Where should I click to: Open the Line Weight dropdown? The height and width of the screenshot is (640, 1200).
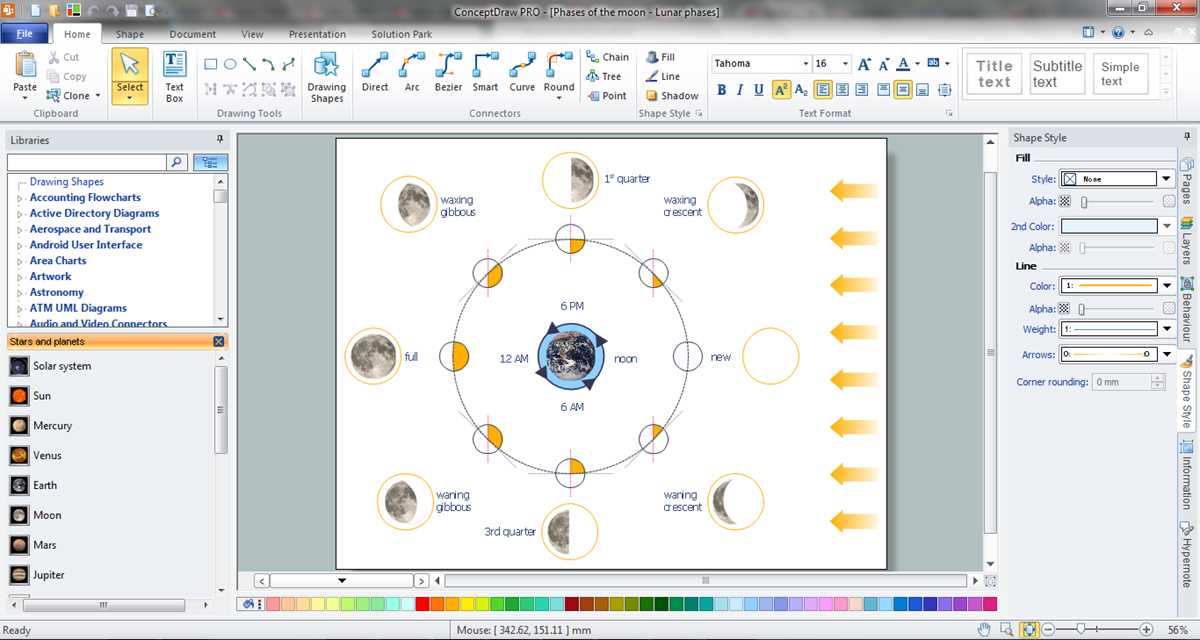coord(1166,329)
